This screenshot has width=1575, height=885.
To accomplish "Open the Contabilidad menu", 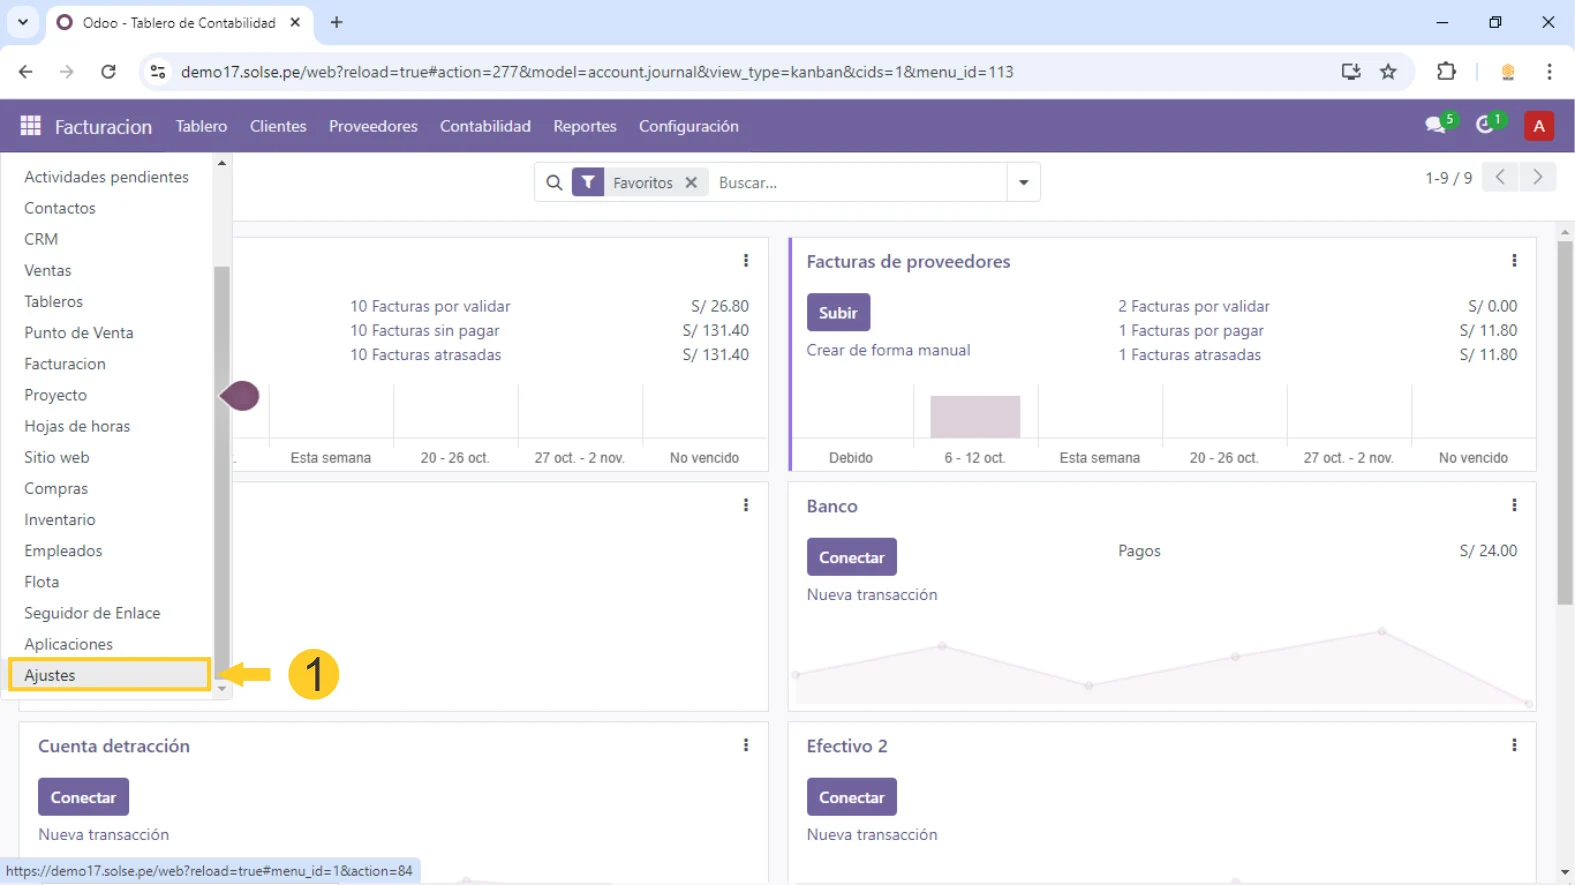I will [x=485, y=126].
